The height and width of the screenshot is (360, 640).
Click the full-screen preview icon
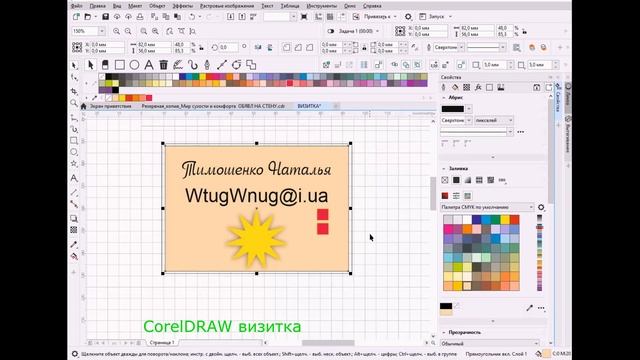click(304, 17)
